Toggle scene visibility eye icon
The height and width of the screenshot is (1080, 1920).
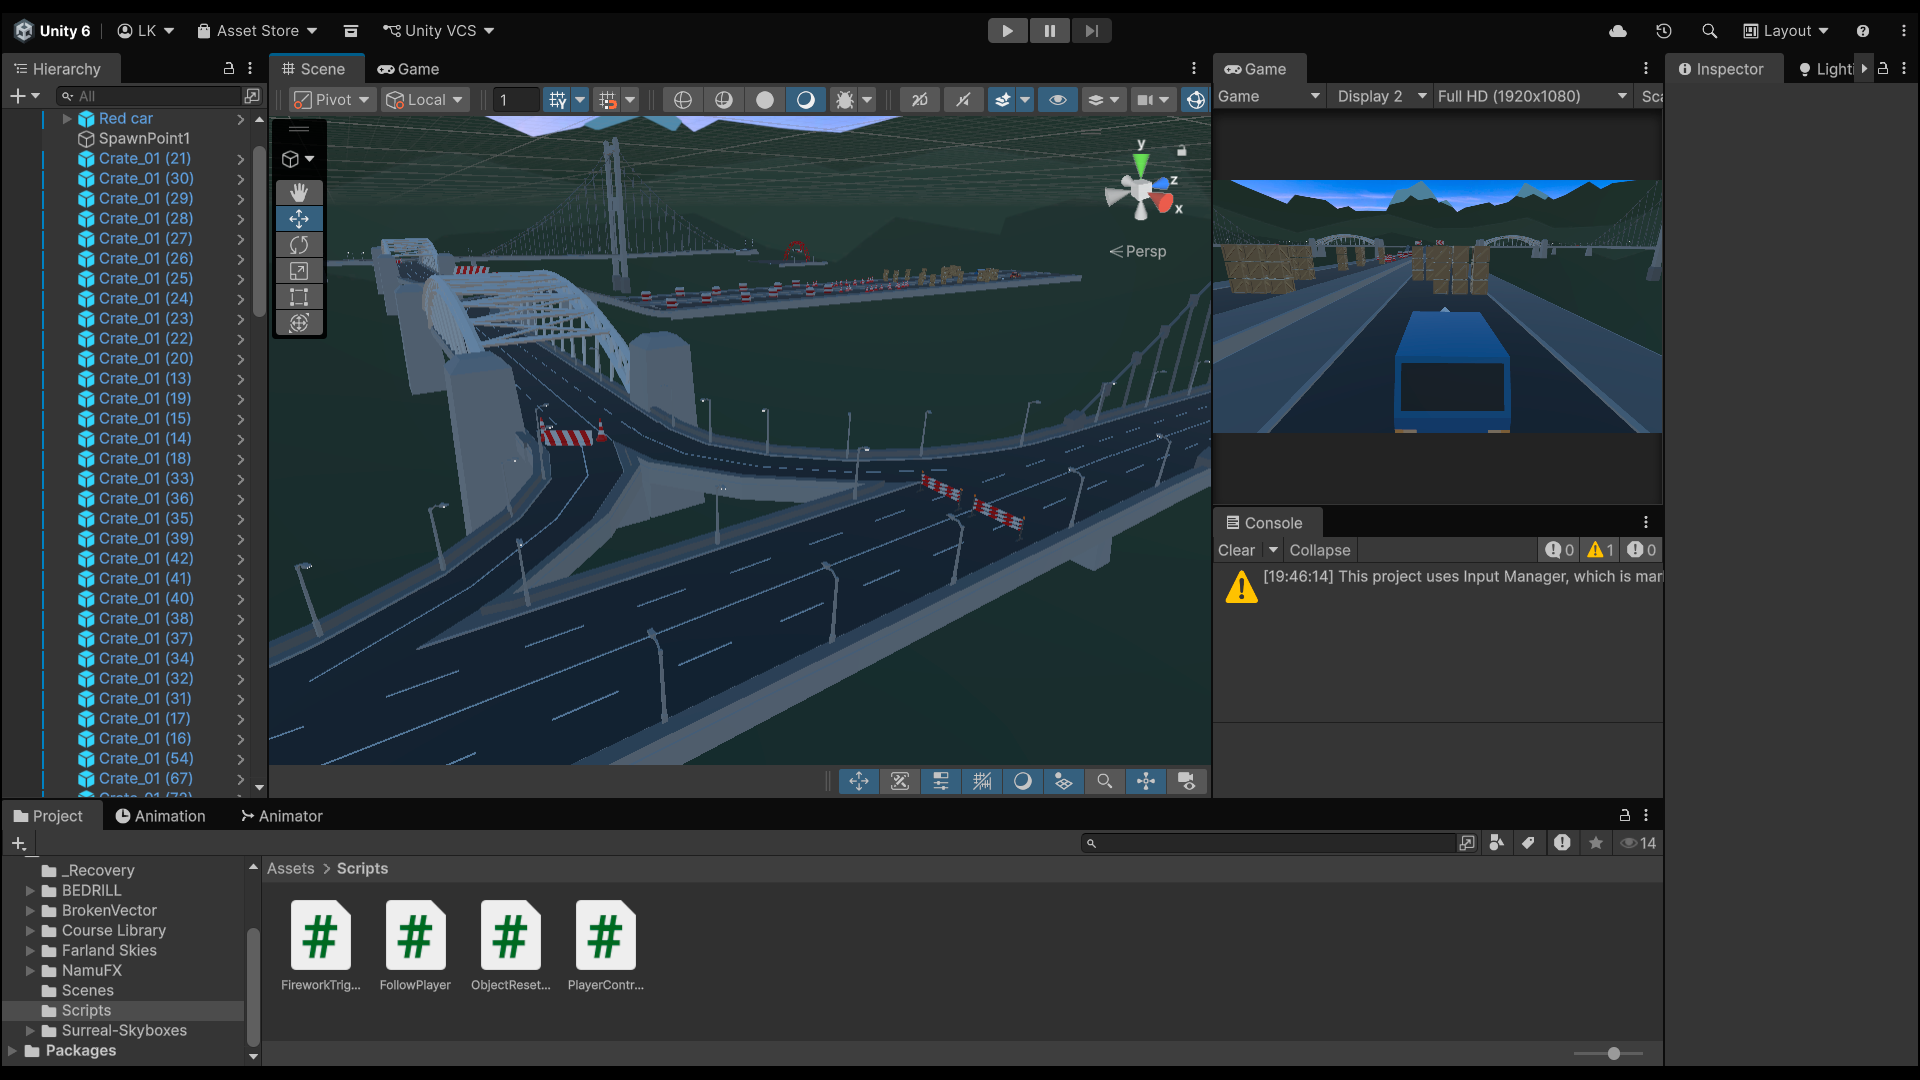(x=1057, y=100)
